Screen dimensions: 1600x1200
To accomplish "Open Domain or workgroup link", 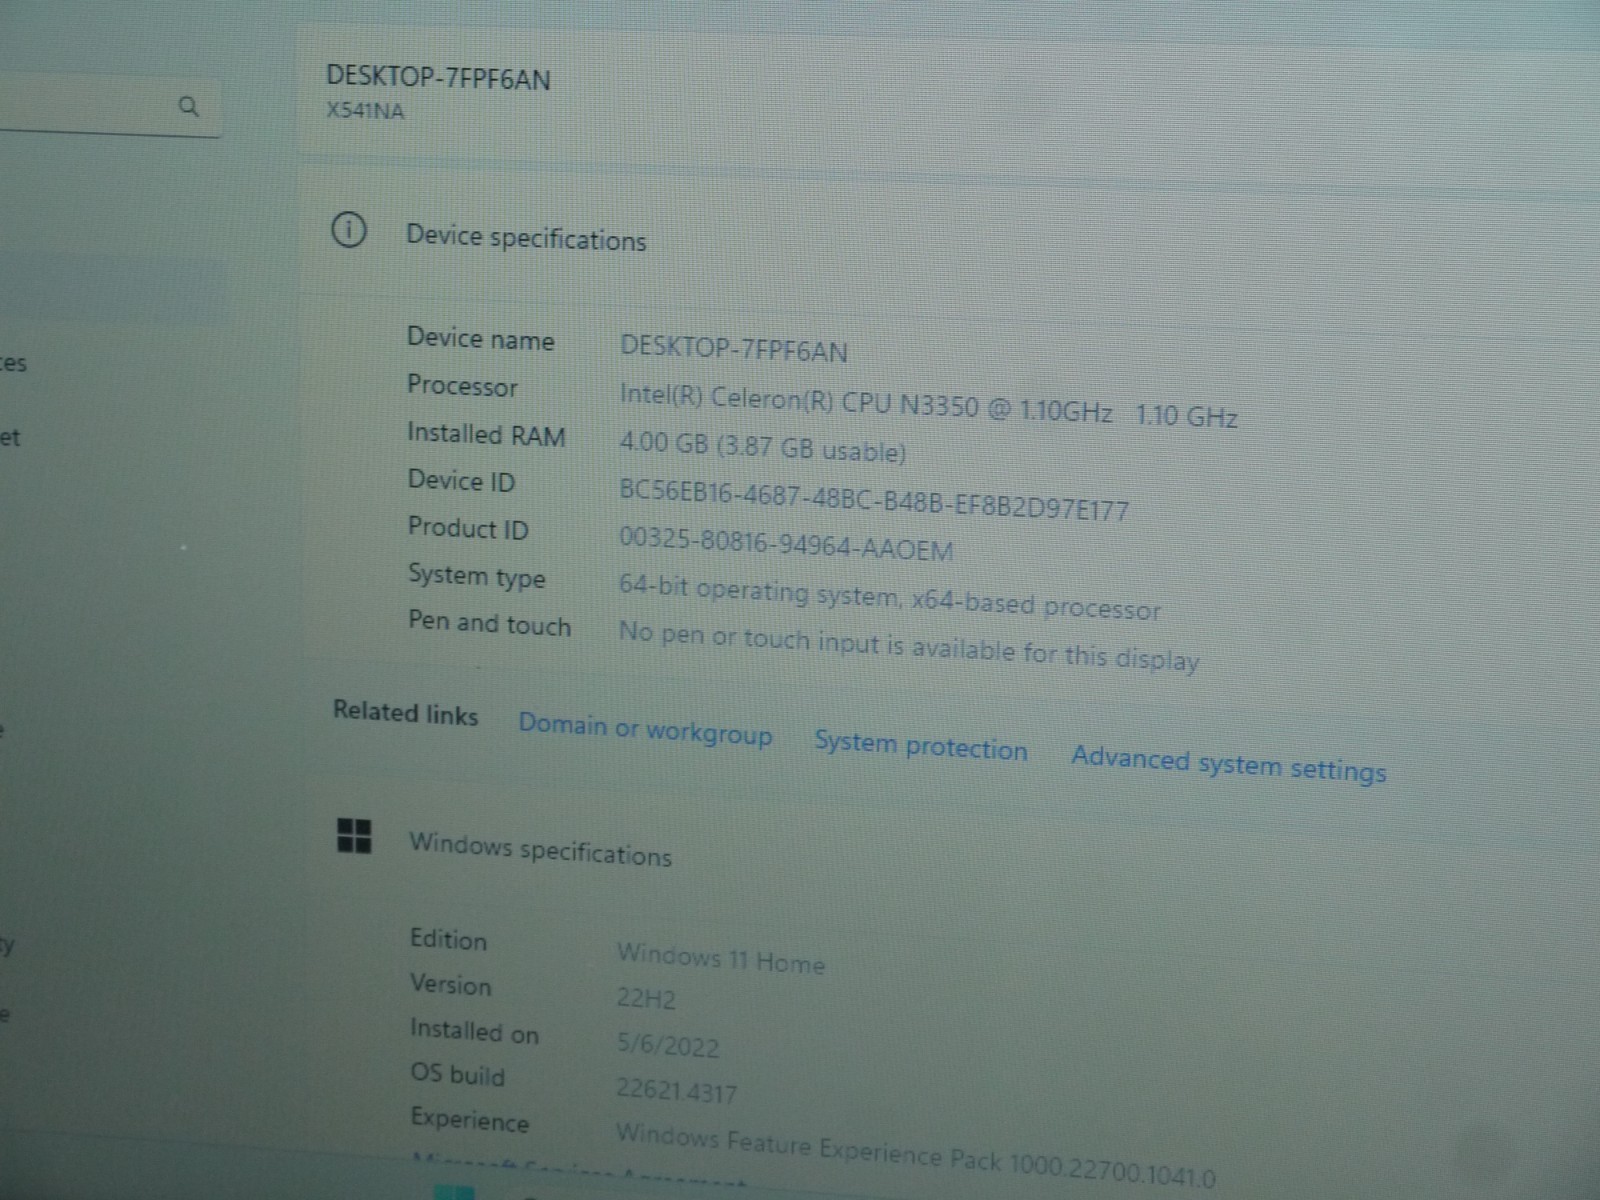I will tap(645, 729).
